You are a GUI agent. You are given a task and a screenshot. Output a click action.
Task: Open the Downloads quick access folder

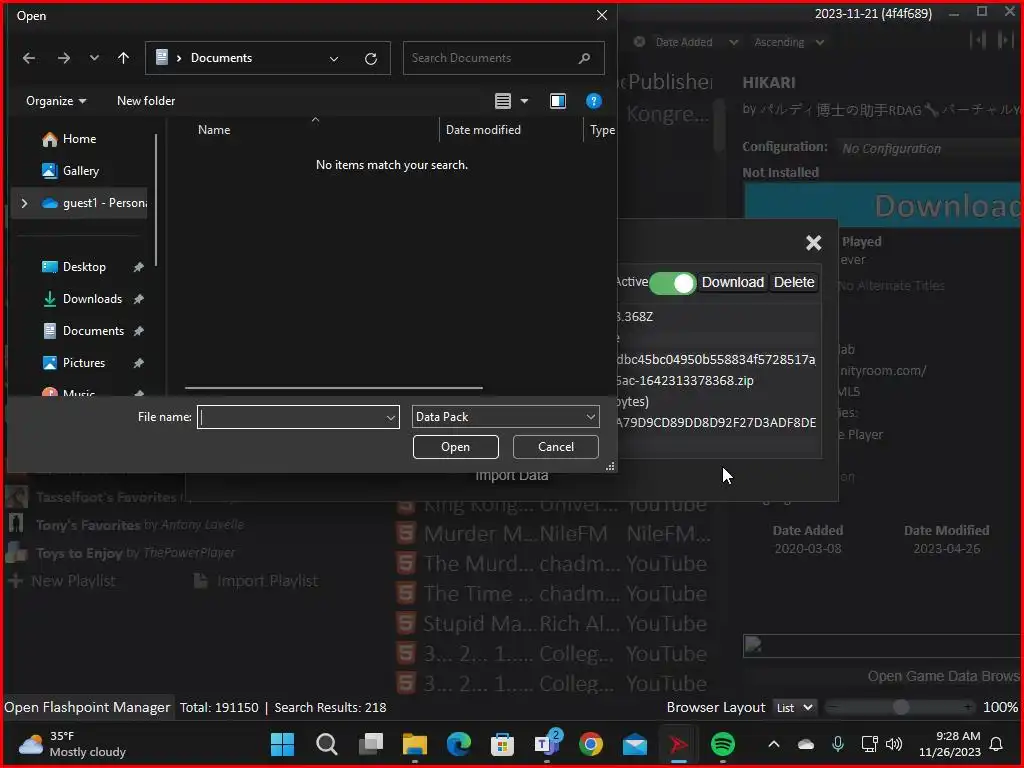[x=91, y=298]
